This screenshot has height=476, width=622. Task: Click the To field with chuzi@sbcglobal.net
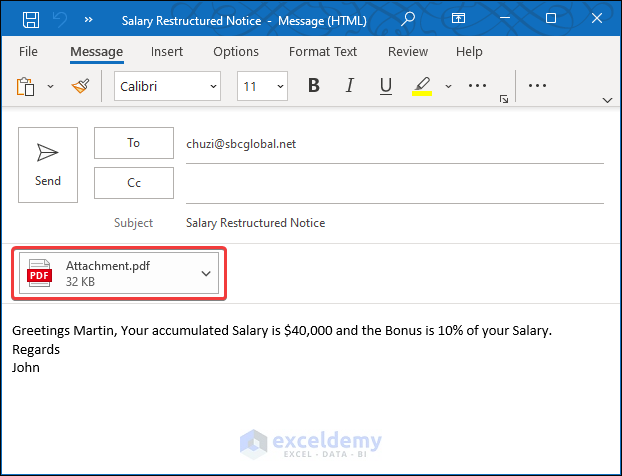click(x=395, y=144)
